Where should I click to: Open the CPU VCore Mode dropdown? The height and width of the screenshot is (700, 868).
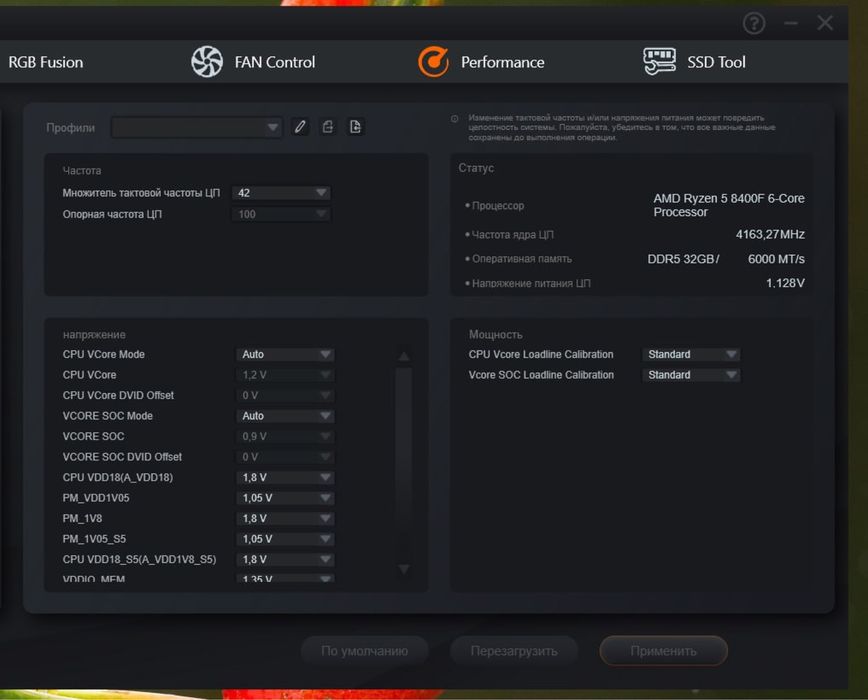[x=285, y=354]
